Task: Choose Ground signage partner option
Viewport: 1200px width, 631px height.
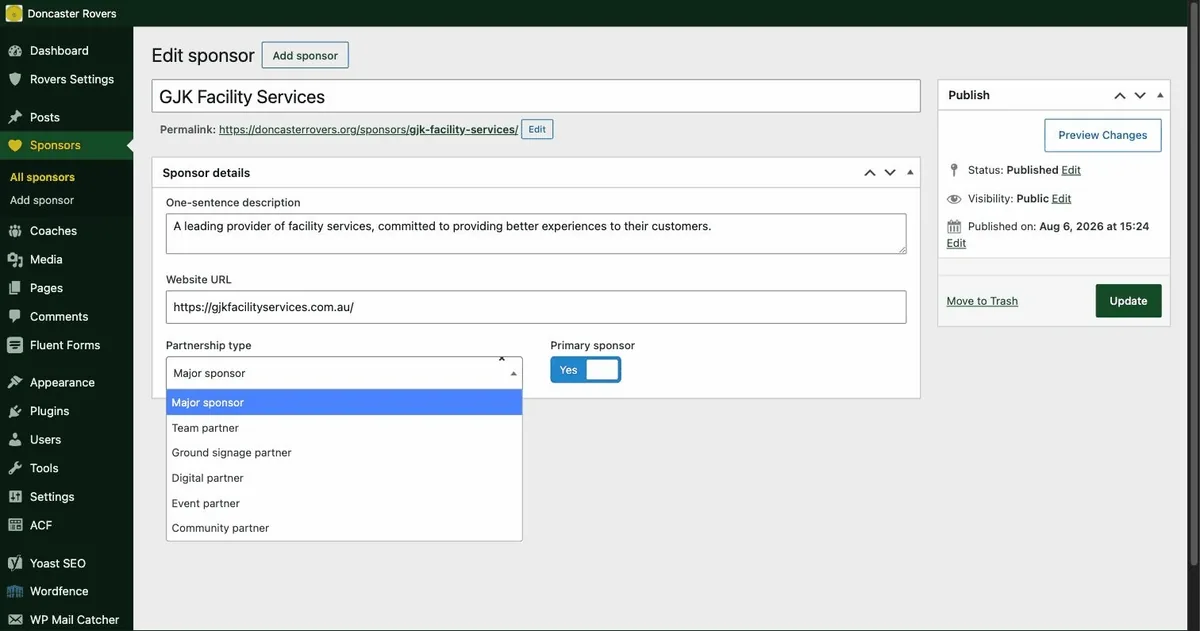Action: [344, 453]
